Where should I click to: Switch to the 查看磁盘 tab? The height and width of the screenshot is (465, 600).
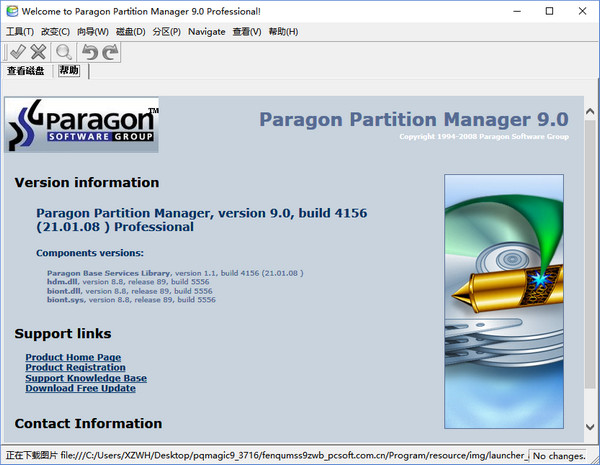click(26, 71)
